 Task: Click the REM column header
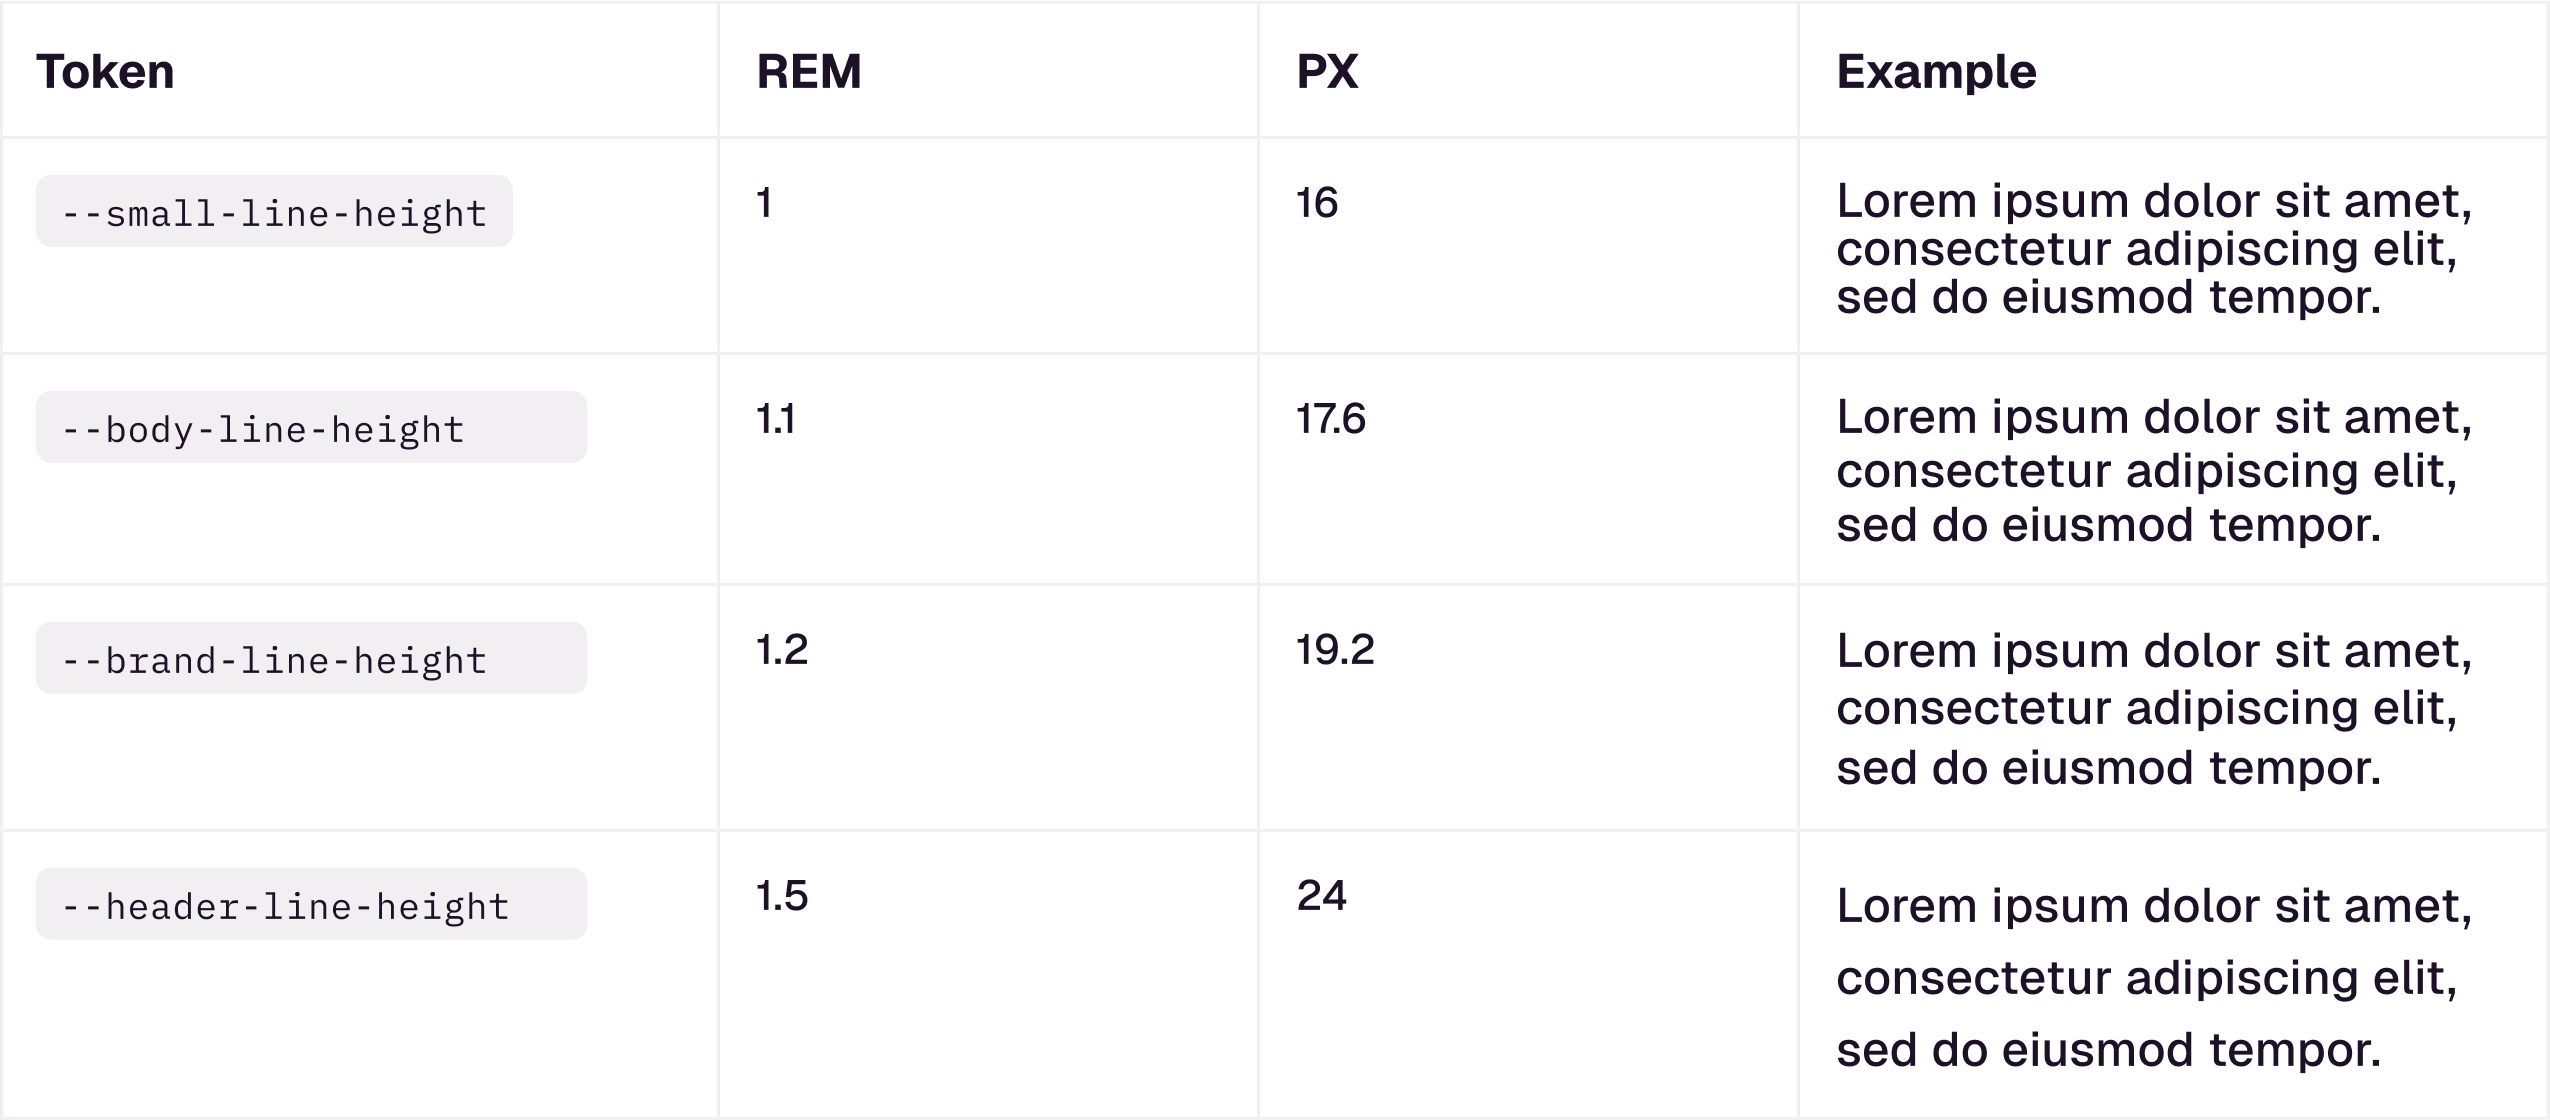(808, 72)
